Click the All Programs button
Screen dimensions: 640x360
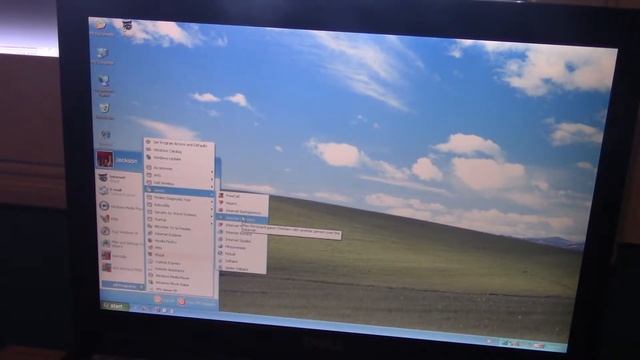pos(123,286)
